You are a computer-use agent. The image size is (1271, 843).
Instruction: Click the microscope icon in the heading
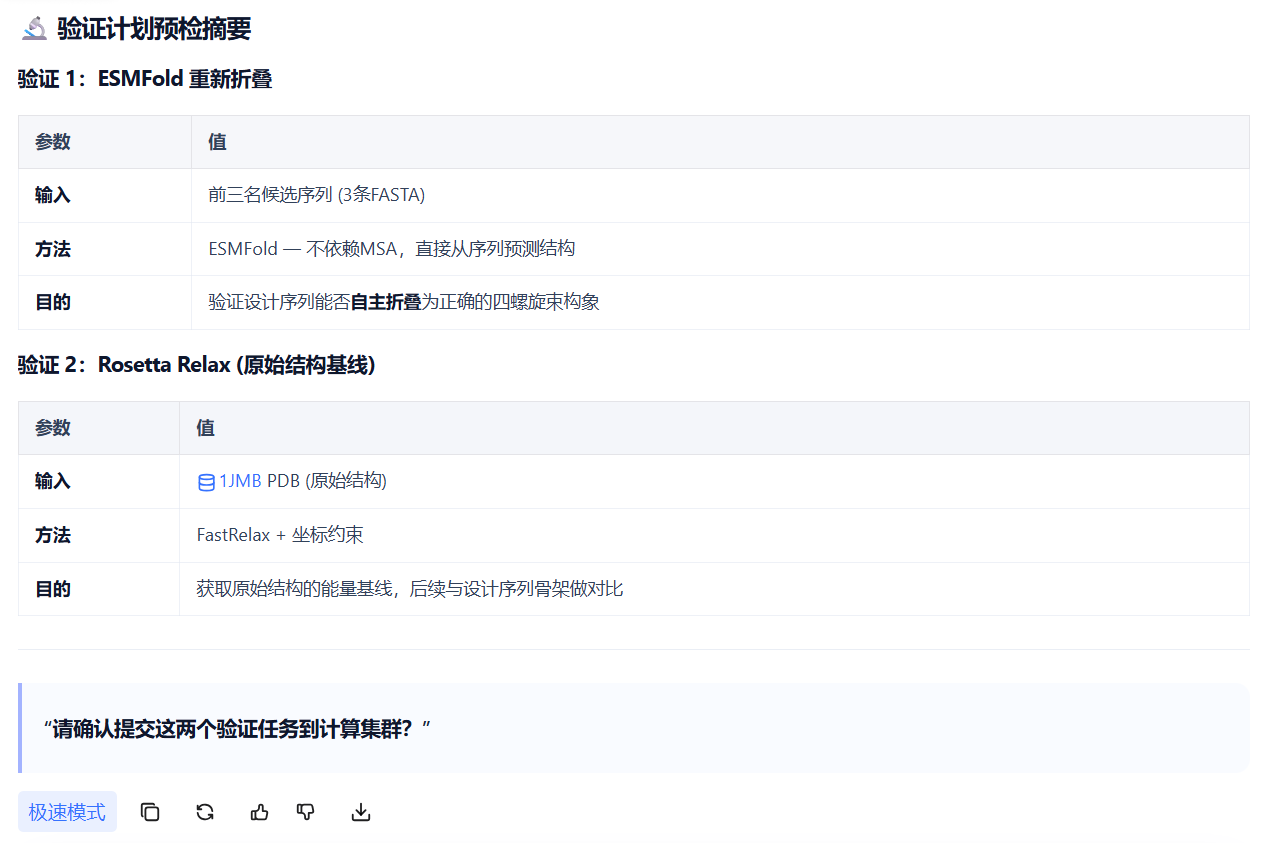[34, 29]
